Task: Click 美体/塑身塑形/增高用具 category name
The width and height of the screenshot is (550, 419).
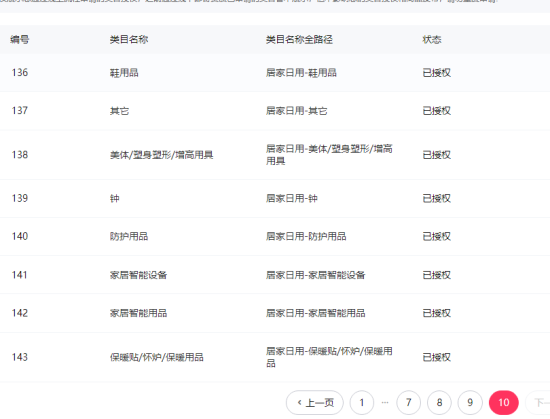Action: coord(161,155)
